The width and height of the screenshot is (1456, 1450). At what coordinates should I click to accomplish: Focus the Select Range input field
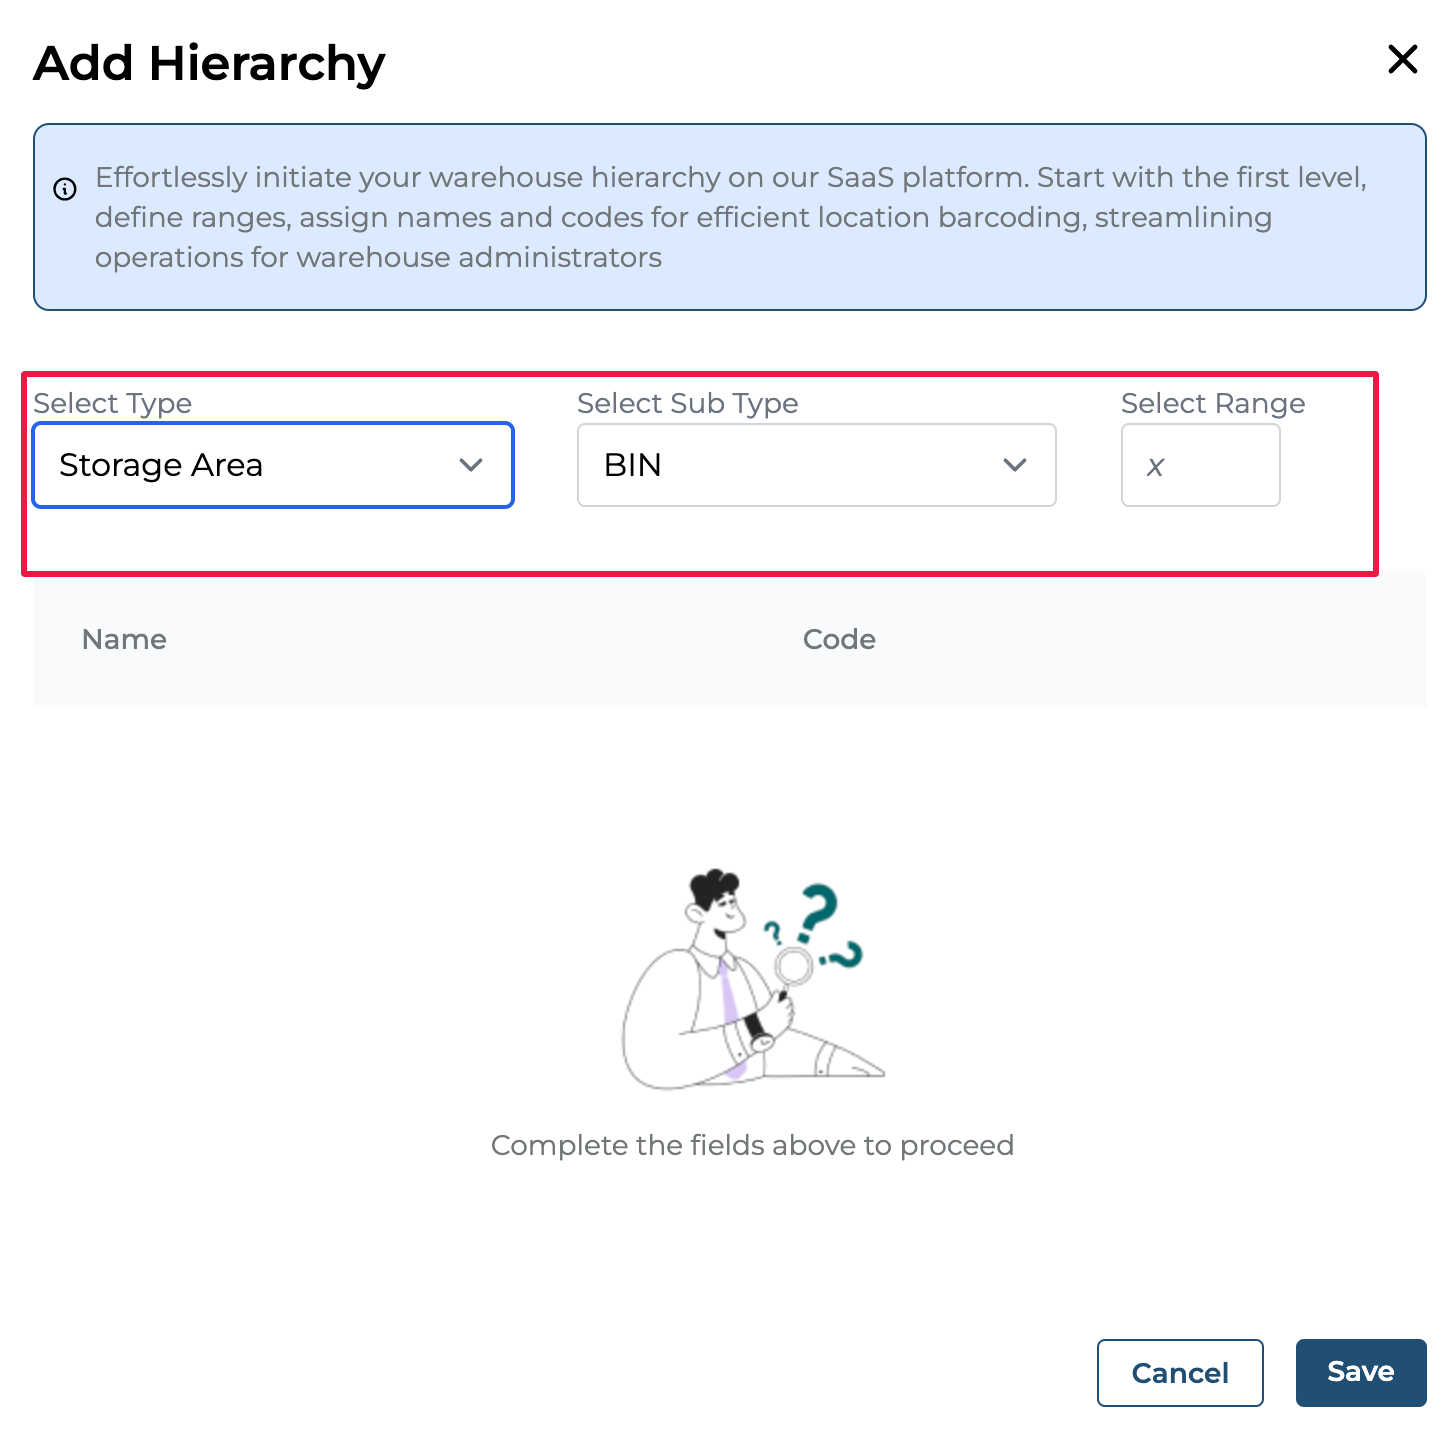tap(1200, 465)
